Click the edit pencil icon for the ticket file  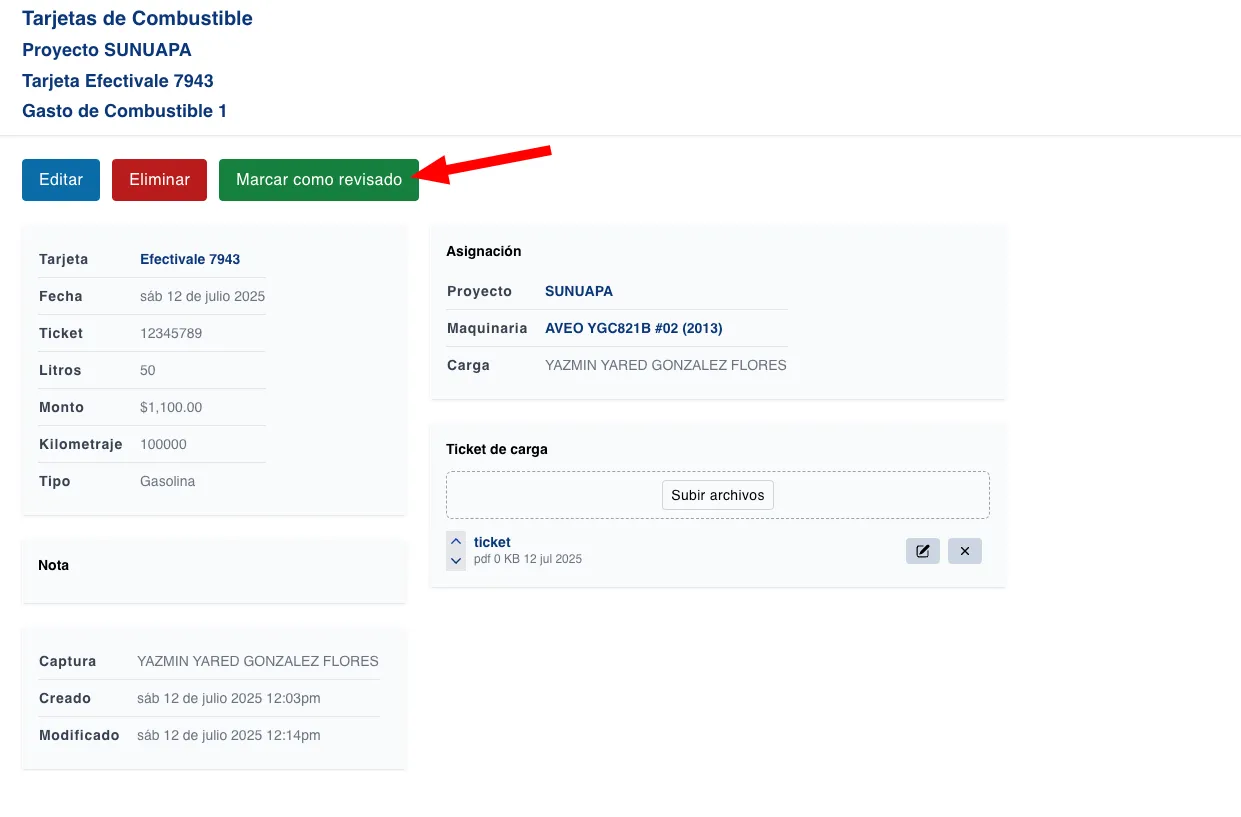(922, 551)
